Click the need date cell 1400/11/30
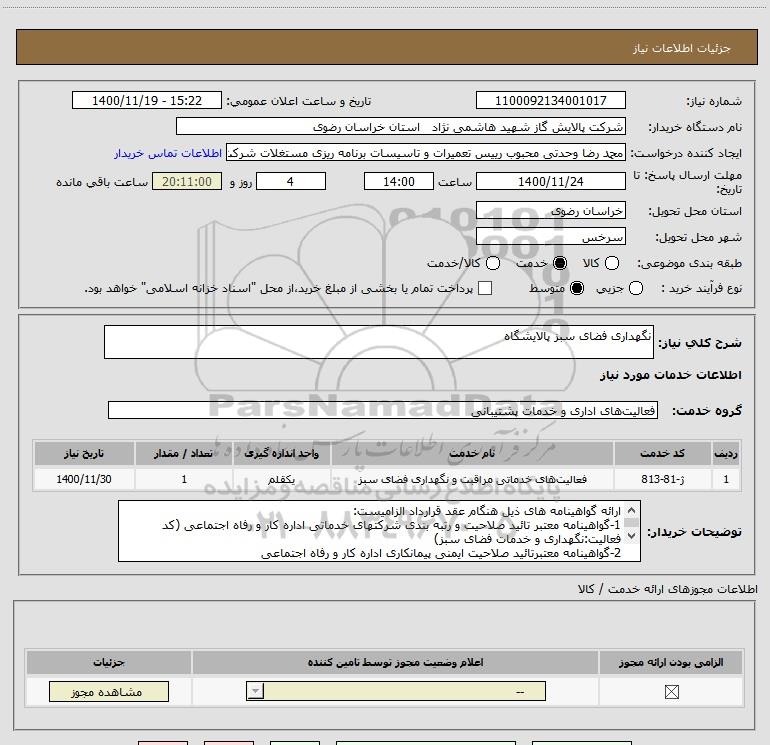Viewport: 770px width, 745px height. (x=84, y=479)
